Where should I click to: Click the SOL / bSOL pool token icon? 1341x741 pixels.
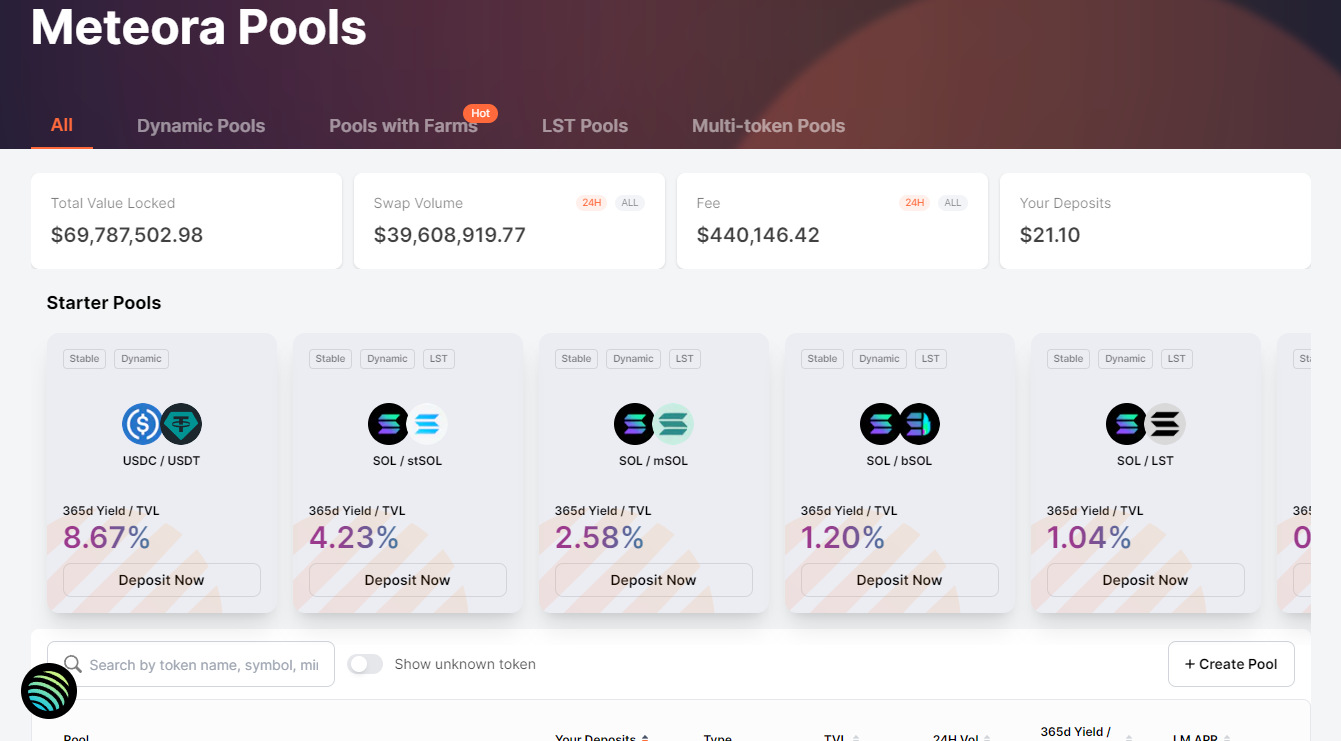tap(899, 424)
